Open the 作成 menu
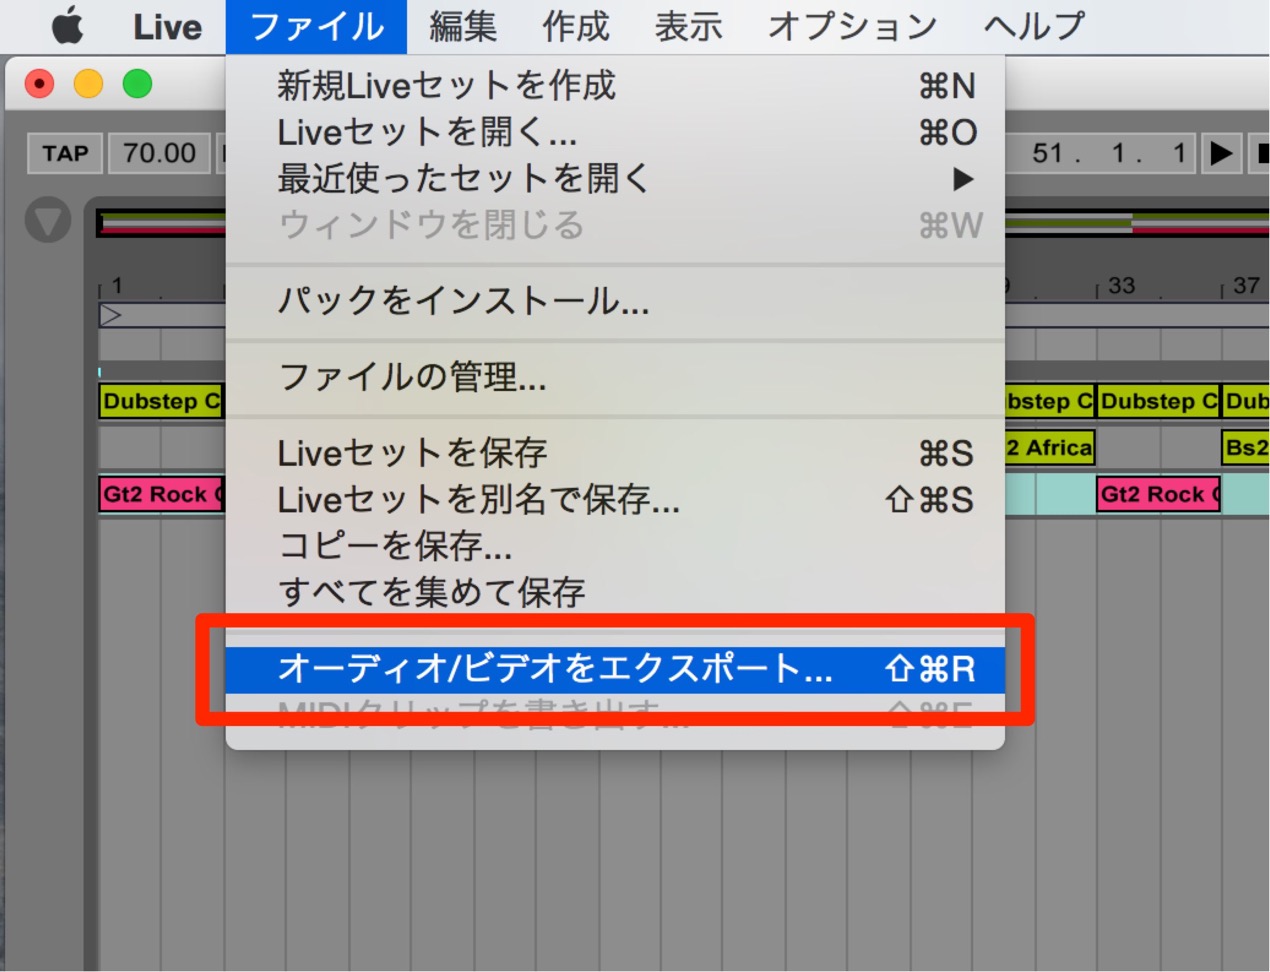 (x=576, y=27)
